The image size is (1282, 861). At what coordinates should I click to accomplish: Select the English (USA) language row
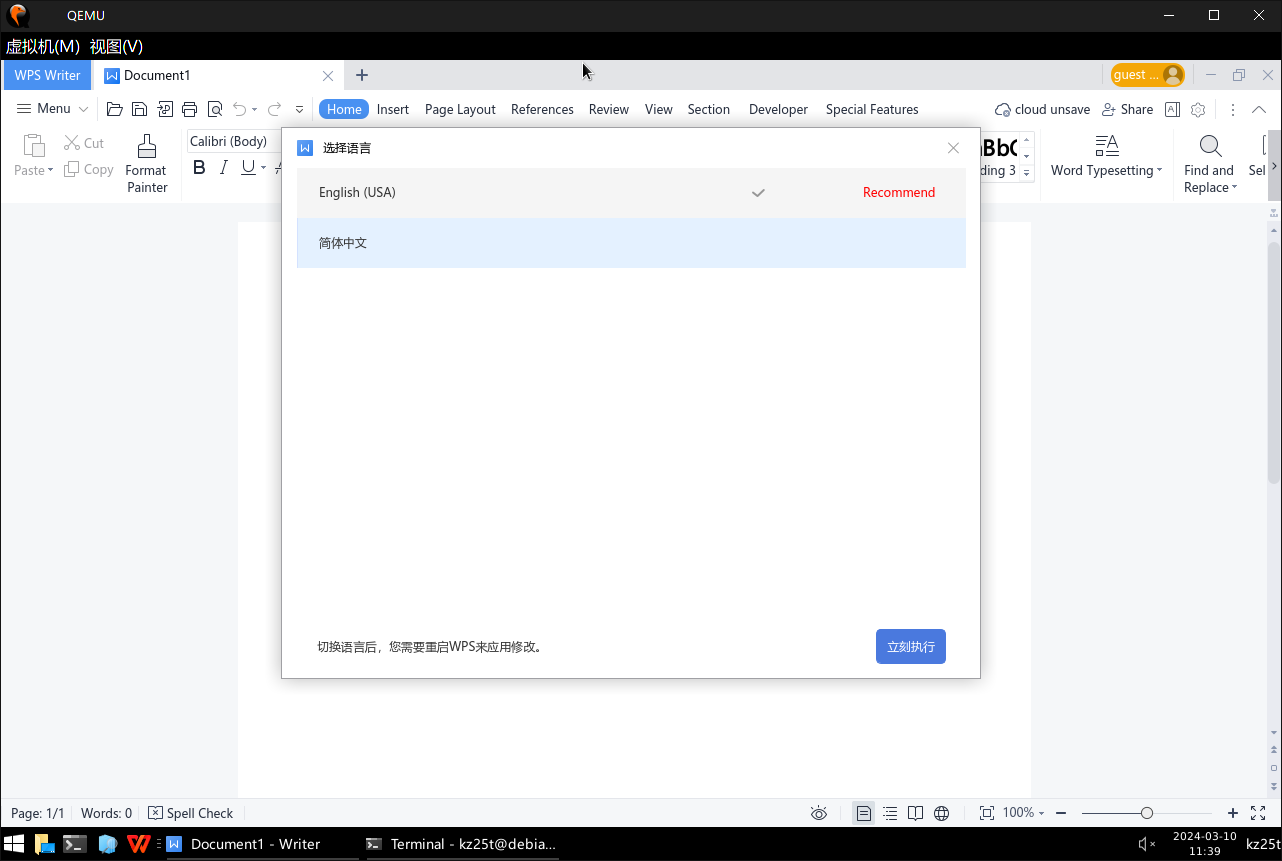(631, 192)
